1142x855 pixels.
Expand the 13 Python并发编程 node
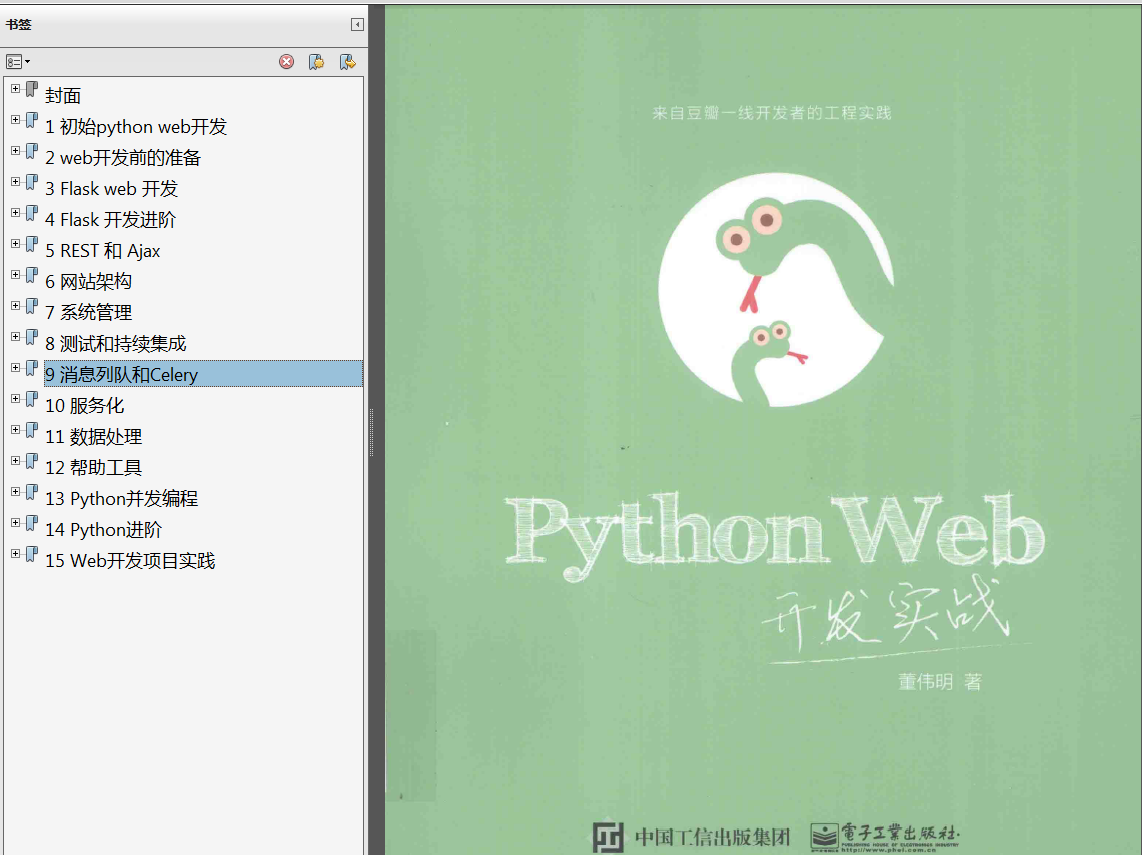15,492
